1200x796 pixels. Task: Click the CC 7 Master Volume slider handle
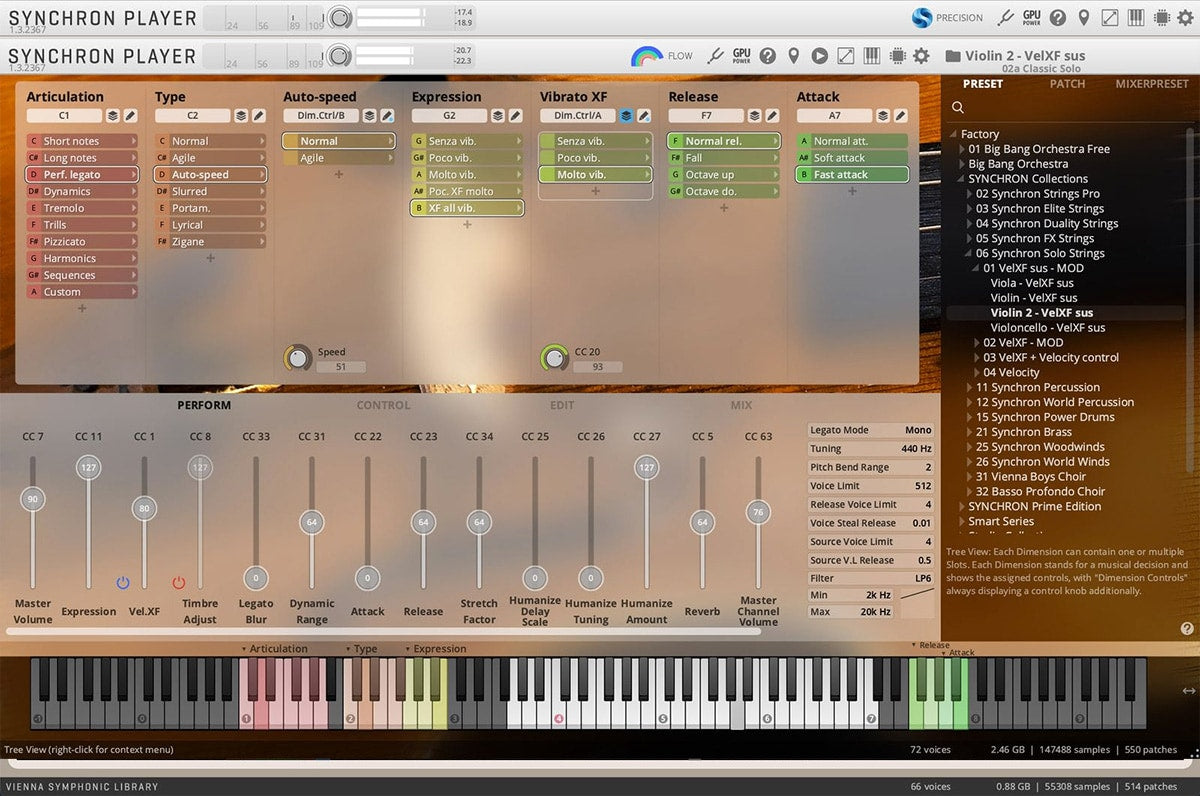[x=33, y=499]
